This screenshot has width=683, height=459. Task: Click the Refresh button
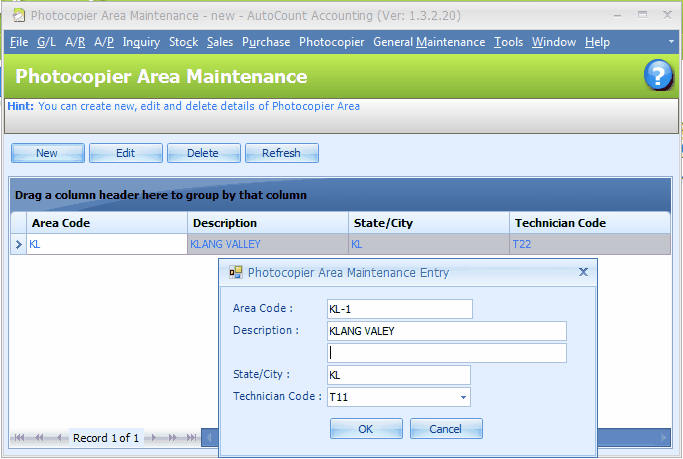pos(281,153)
